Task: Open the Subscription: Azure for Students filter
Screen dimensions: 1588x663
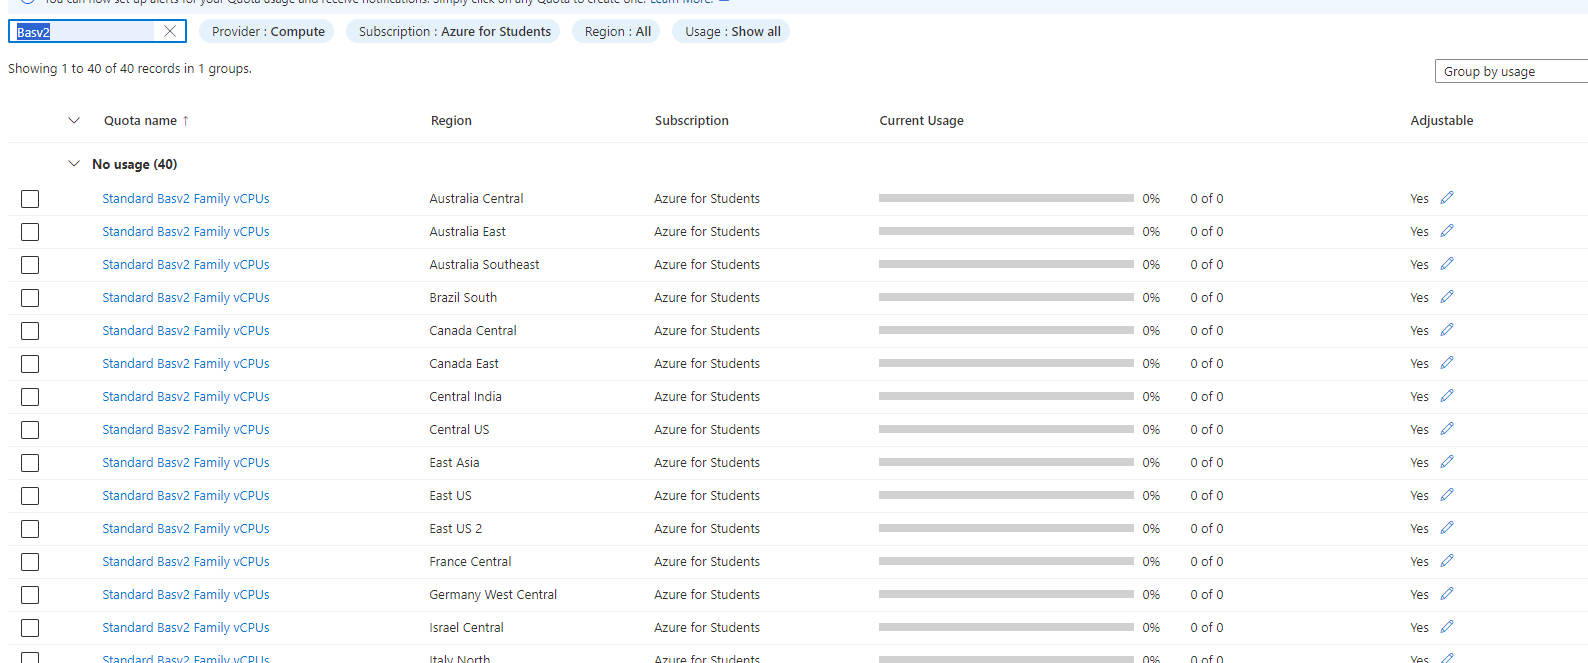Action: click(x=454, y=31)
